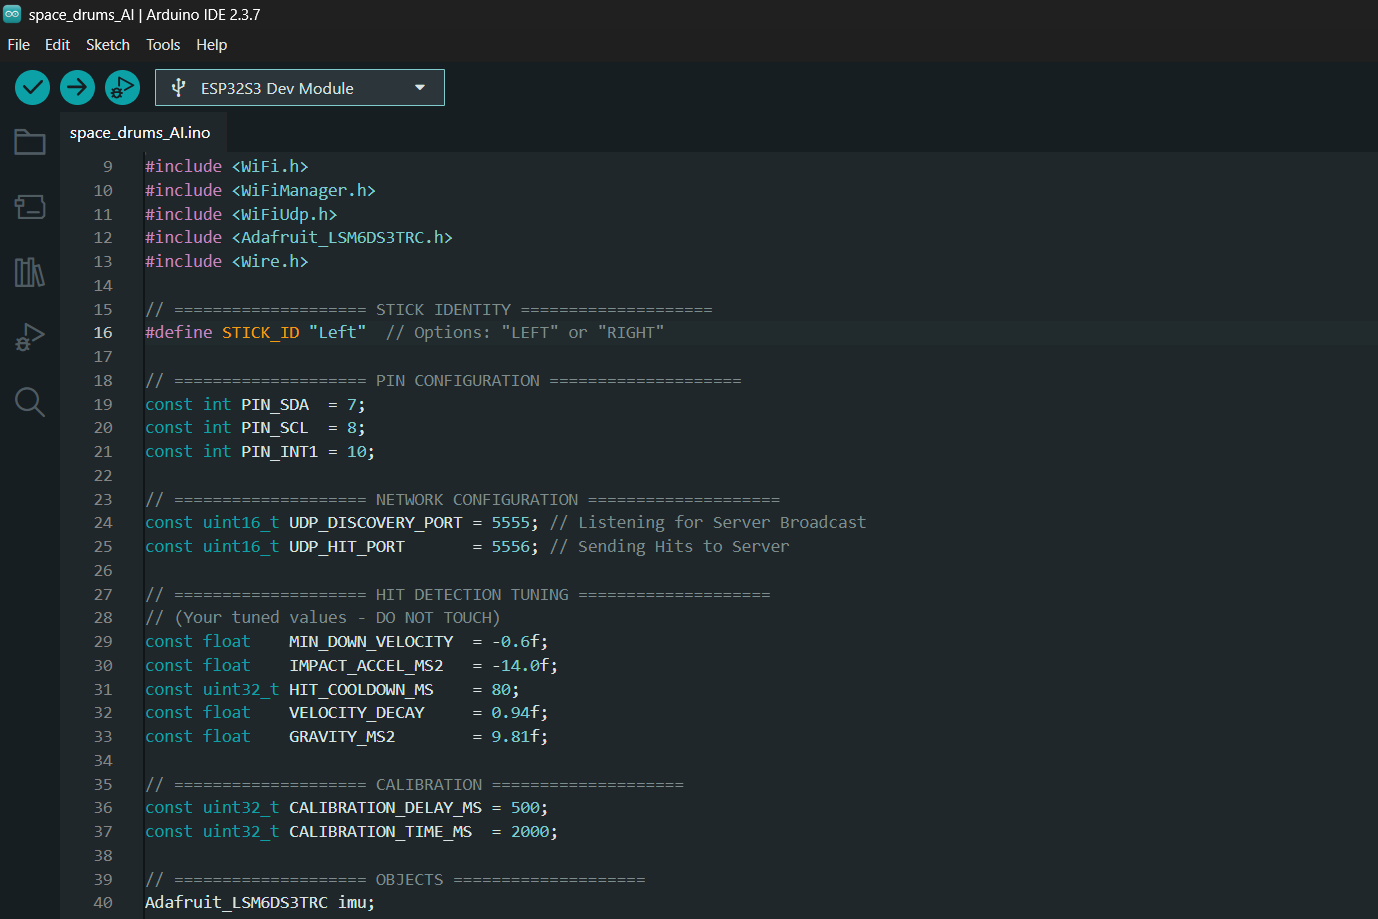
Task: Click the <Wire.h> include text
Action: pos(270,262)
